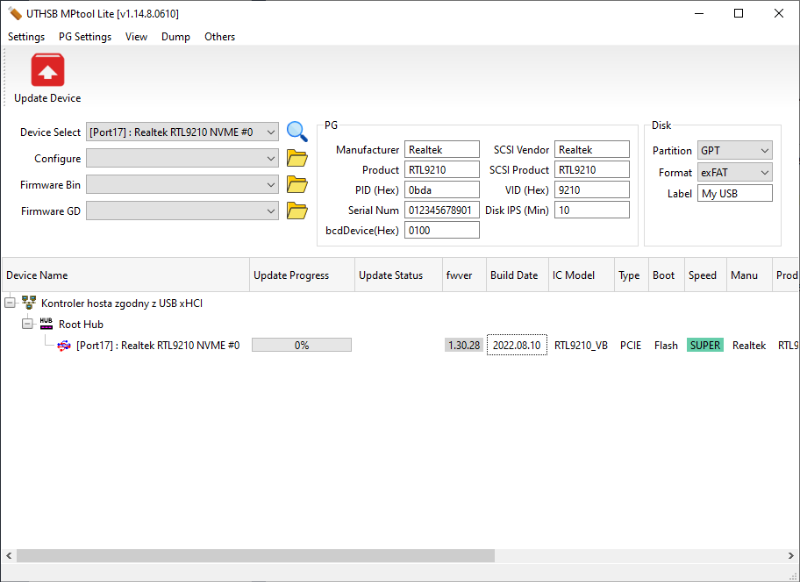Click the magnifier scan device icon
The image size is (800, 582).
point(297,132)
